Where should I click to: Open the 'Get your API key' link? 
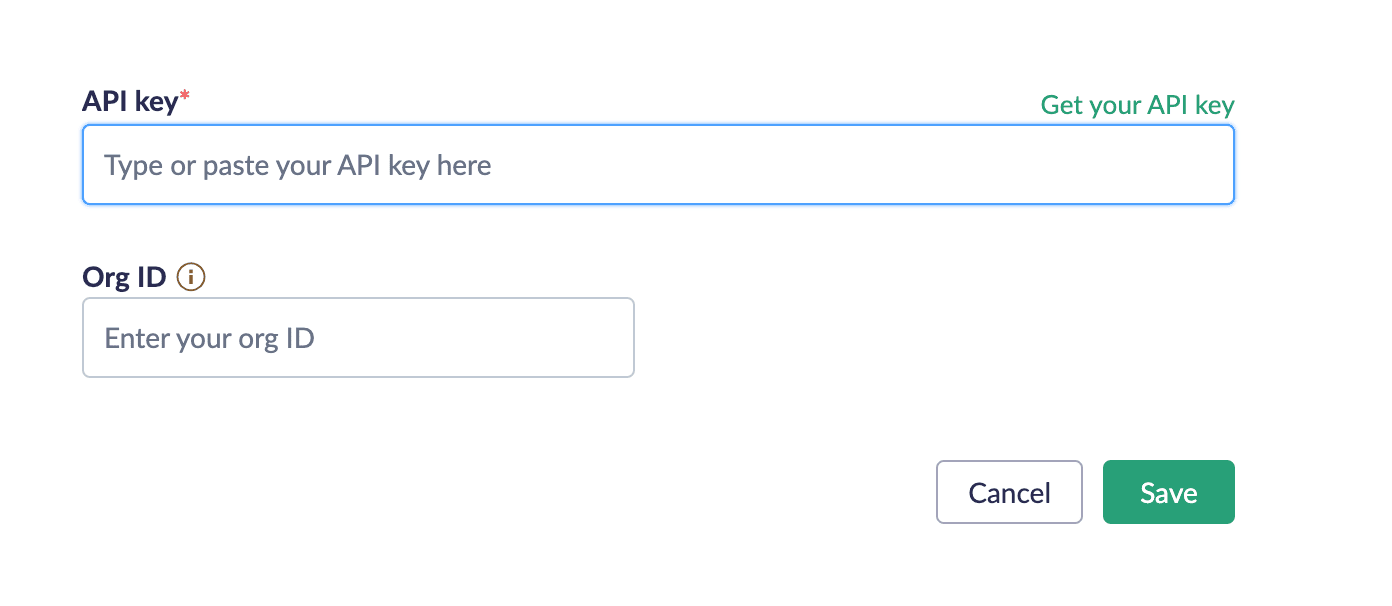point(1137,105)
